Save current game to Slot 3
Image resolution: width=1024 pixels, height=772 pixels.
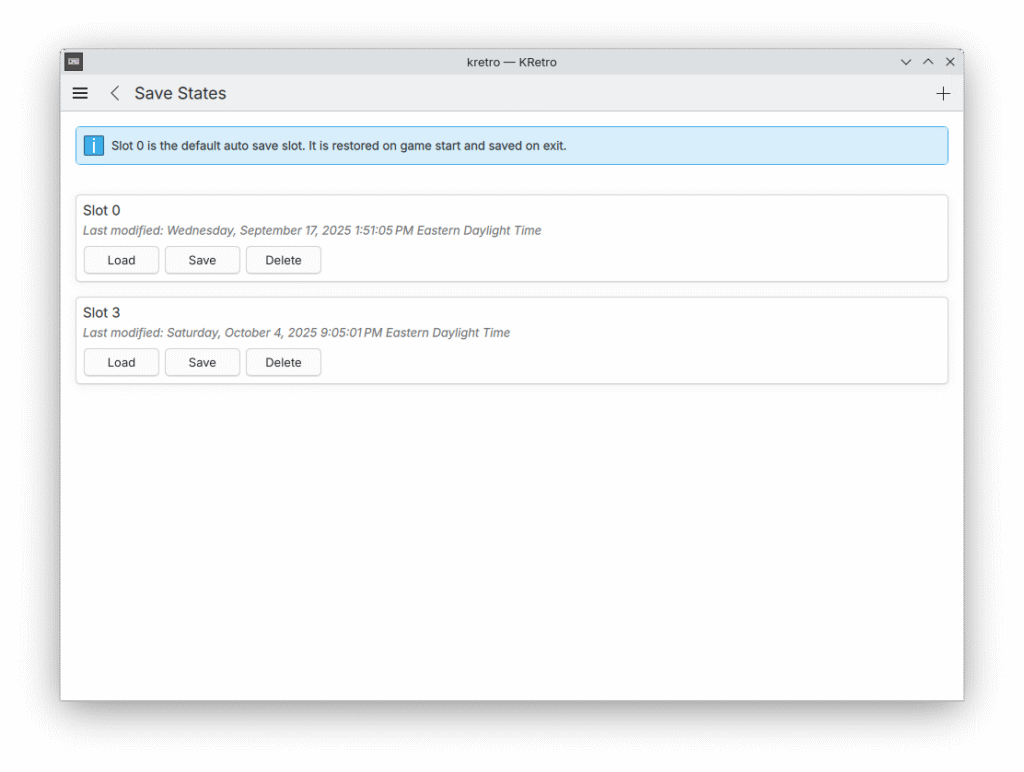pos(202,362)
